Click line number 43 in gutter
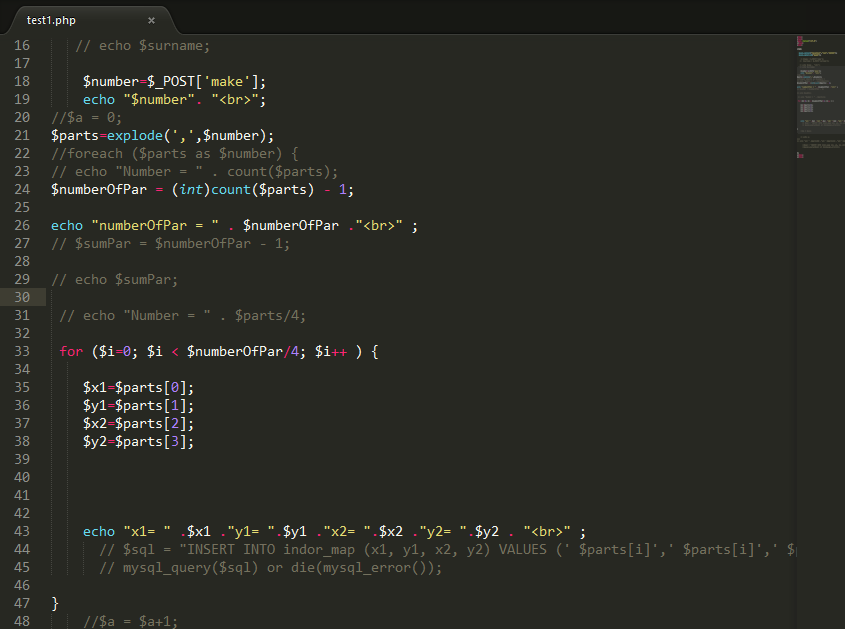Viewport: 845px width, 629px height. [x=22, y=531]
